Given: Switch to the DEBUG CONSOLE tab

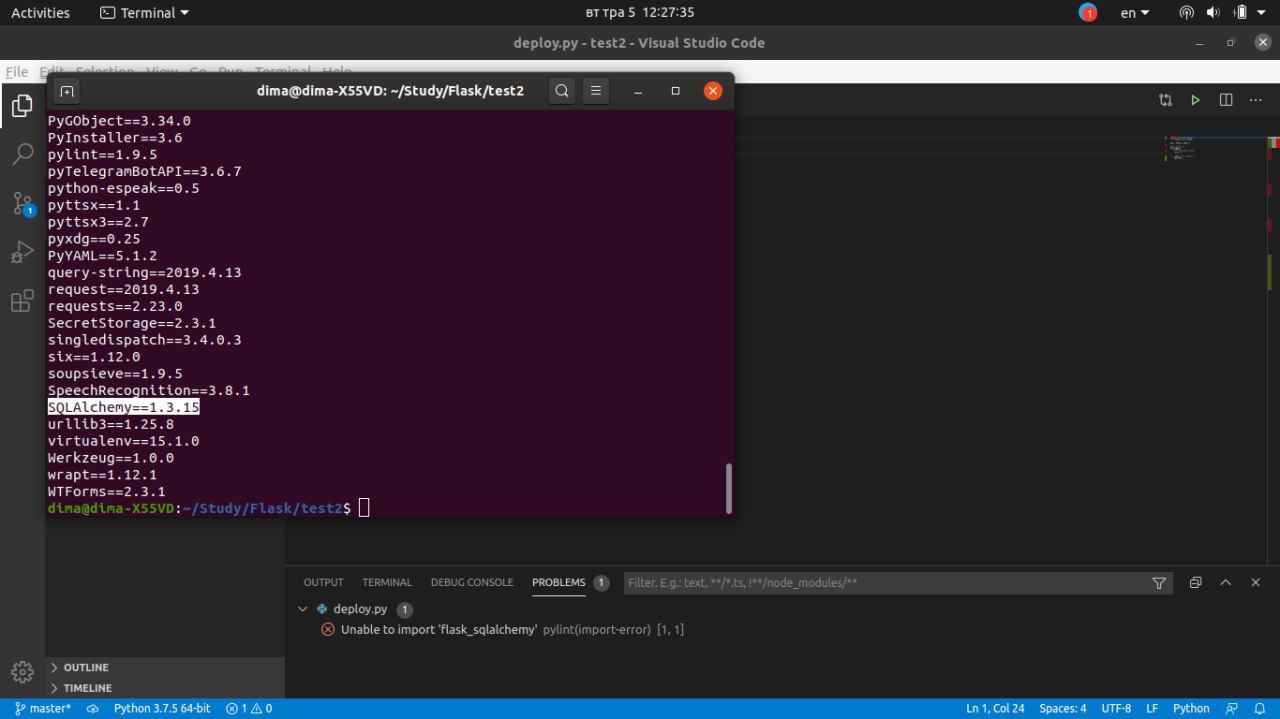Looking at the screenshot, I should coord(472,582).
